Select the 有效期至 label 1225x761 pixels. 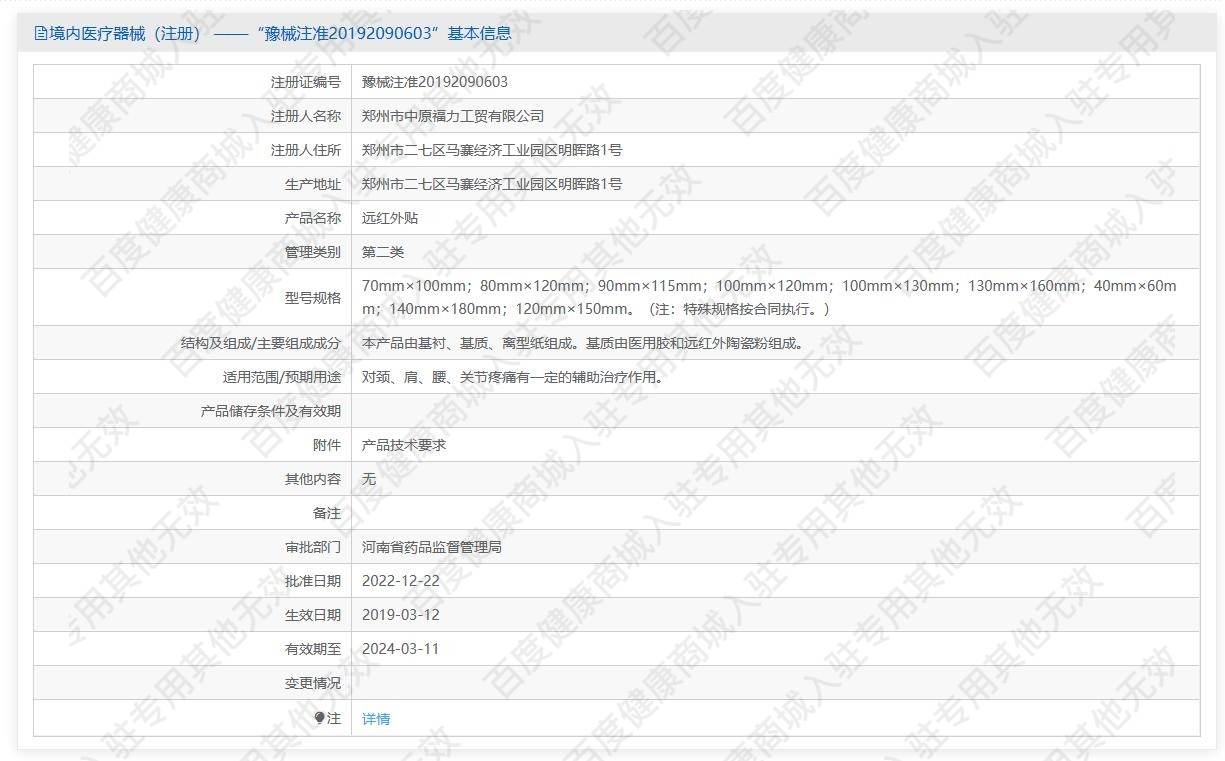[313, 649]
